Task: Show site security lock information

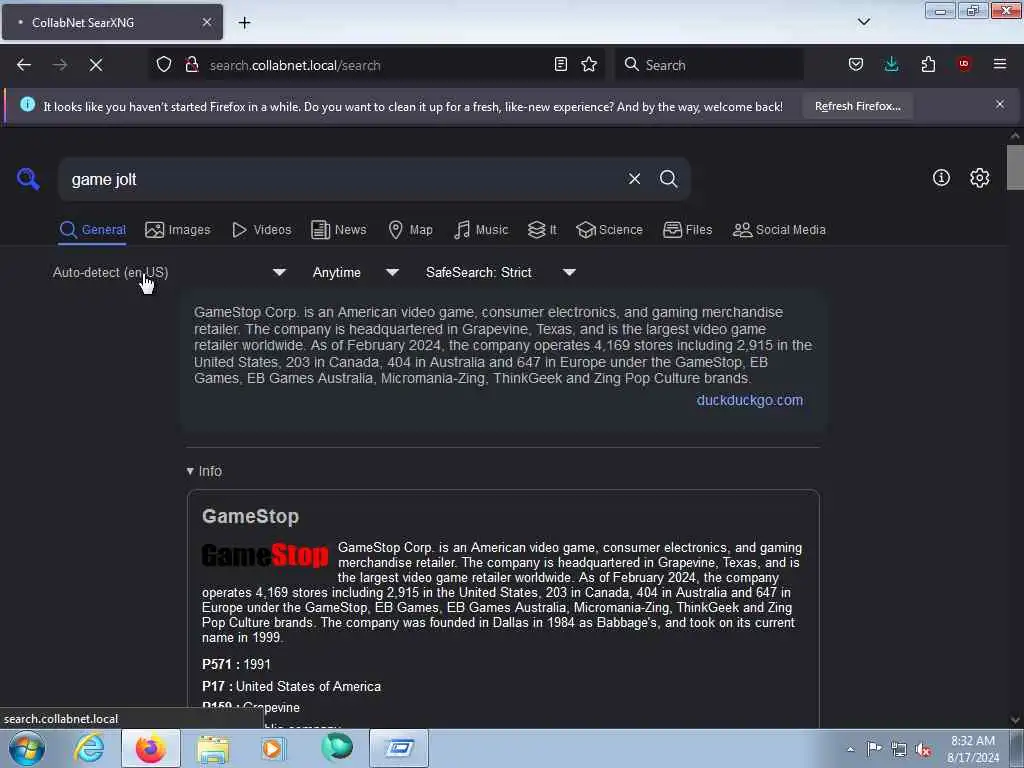Action: click(191, 65)
